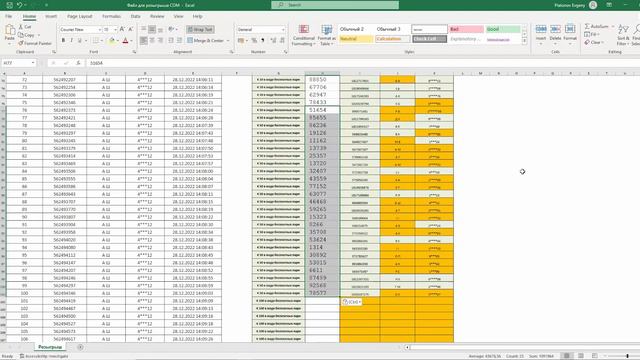Select the Розыгрыш sheet tab
This screenshot has height=360, width=640.
50,347
